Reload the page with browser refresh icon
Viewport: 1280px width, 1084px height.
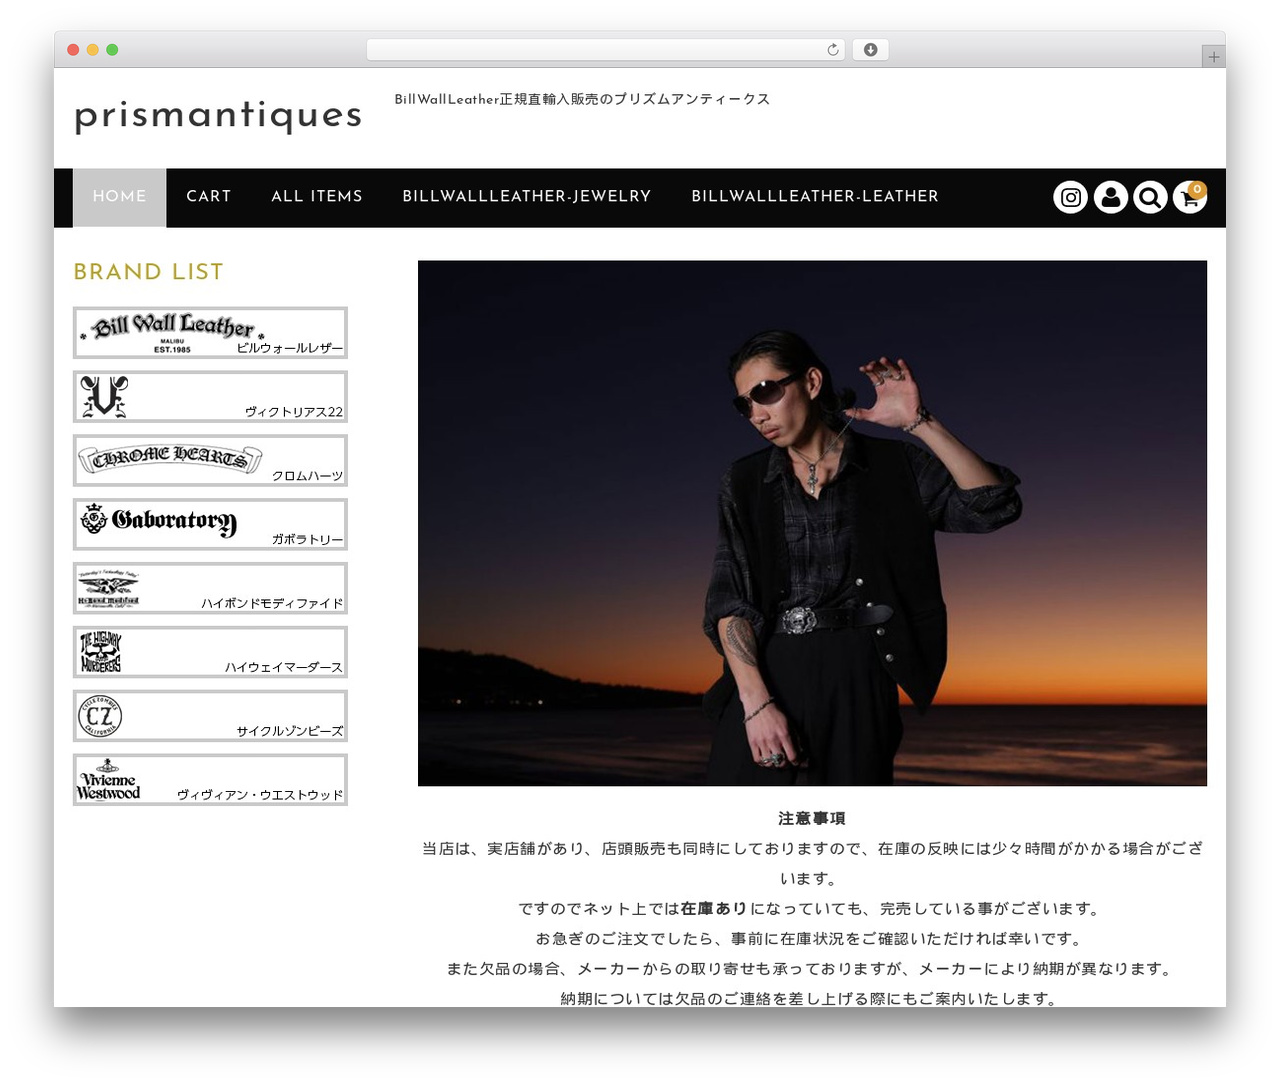pos(833,50)
